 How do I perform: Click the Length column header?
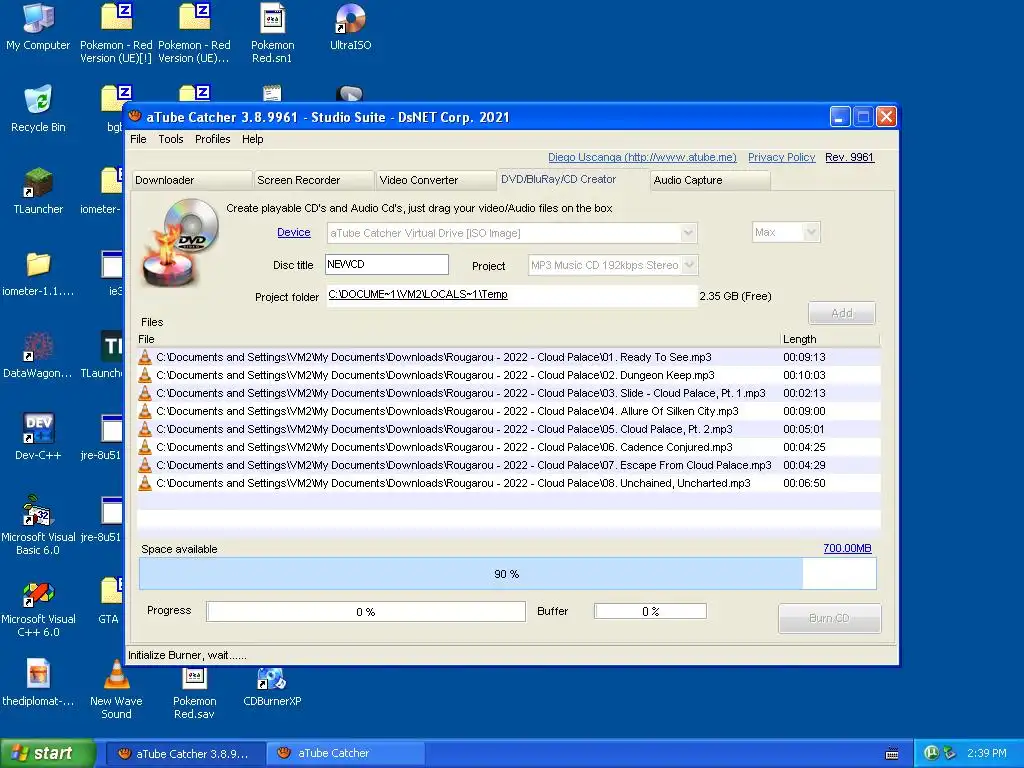pos(829,340)
